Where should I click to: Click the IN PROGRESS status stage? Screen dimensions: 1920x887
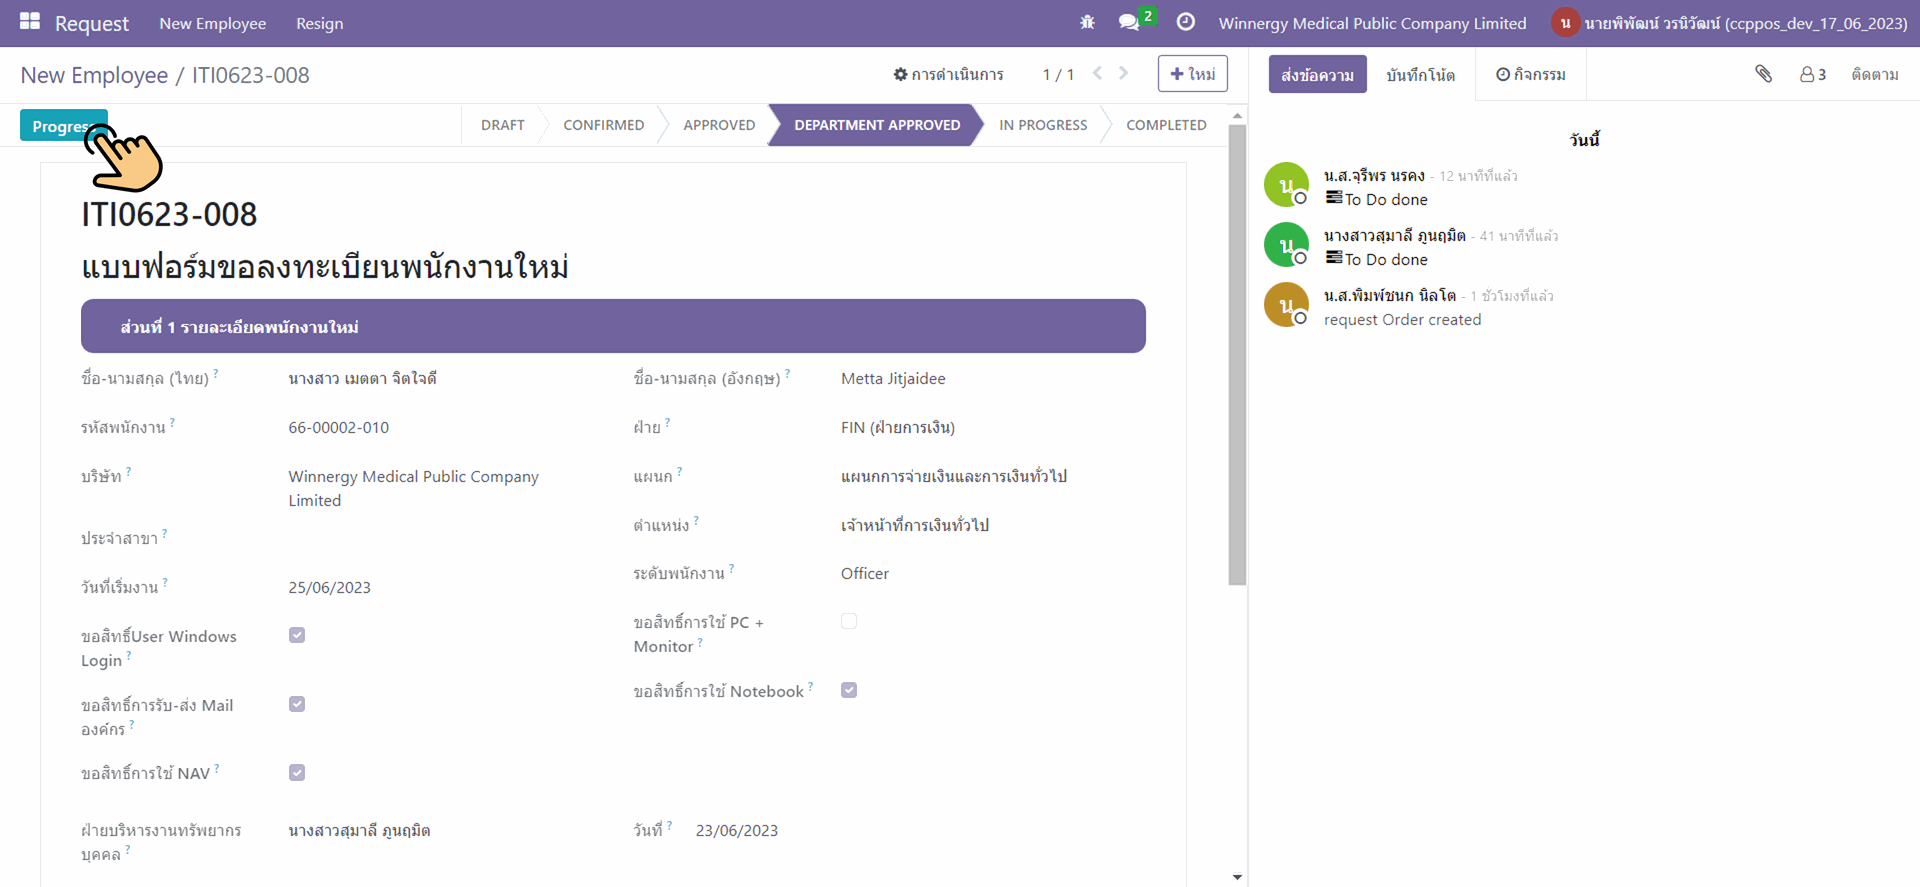1042,125
